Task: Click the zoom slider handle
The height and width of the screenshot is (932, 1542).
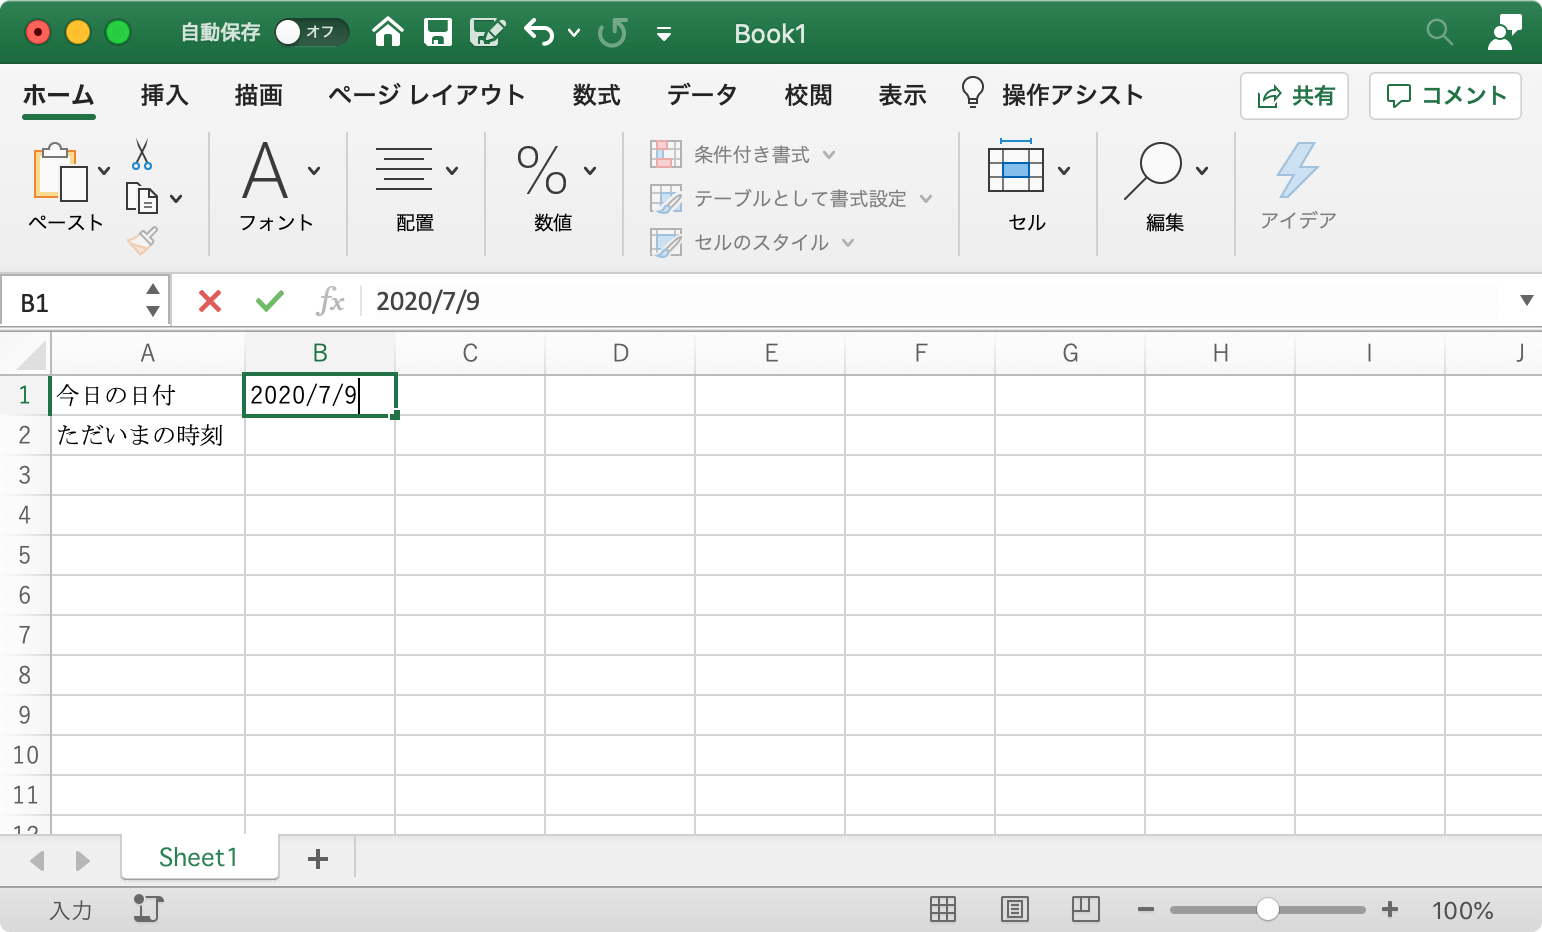Action: (x=1268, y=909)
